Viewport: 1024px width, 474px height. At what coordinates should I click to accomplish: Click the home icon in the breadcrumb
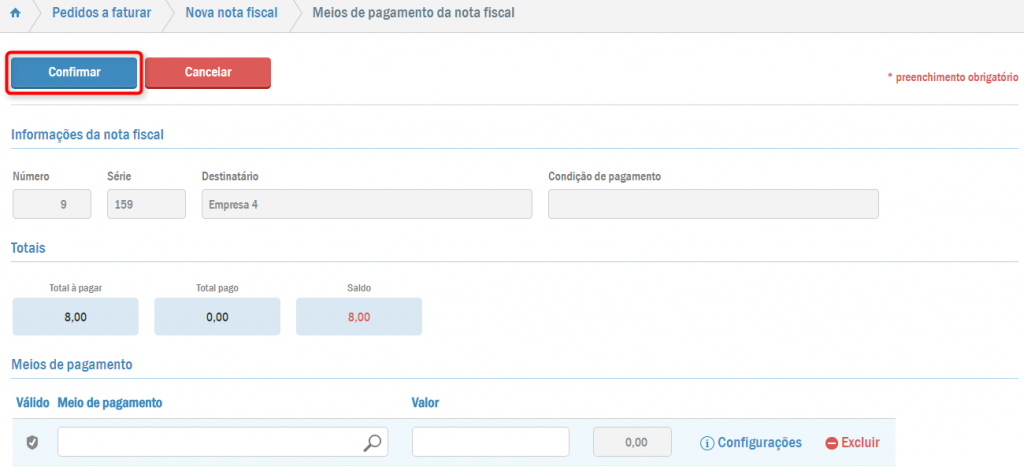click(15, 15)
